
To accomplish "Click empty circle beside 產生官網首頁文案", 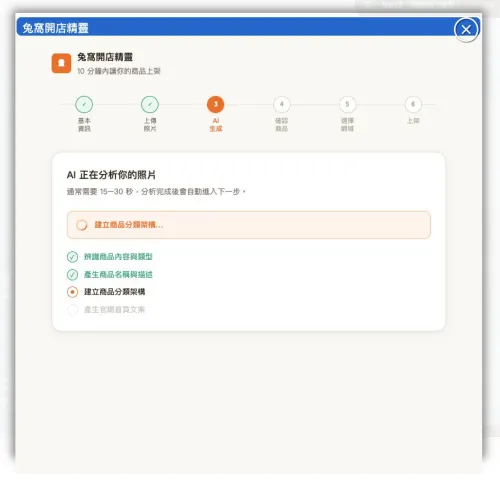I will (x=72, y=310).
